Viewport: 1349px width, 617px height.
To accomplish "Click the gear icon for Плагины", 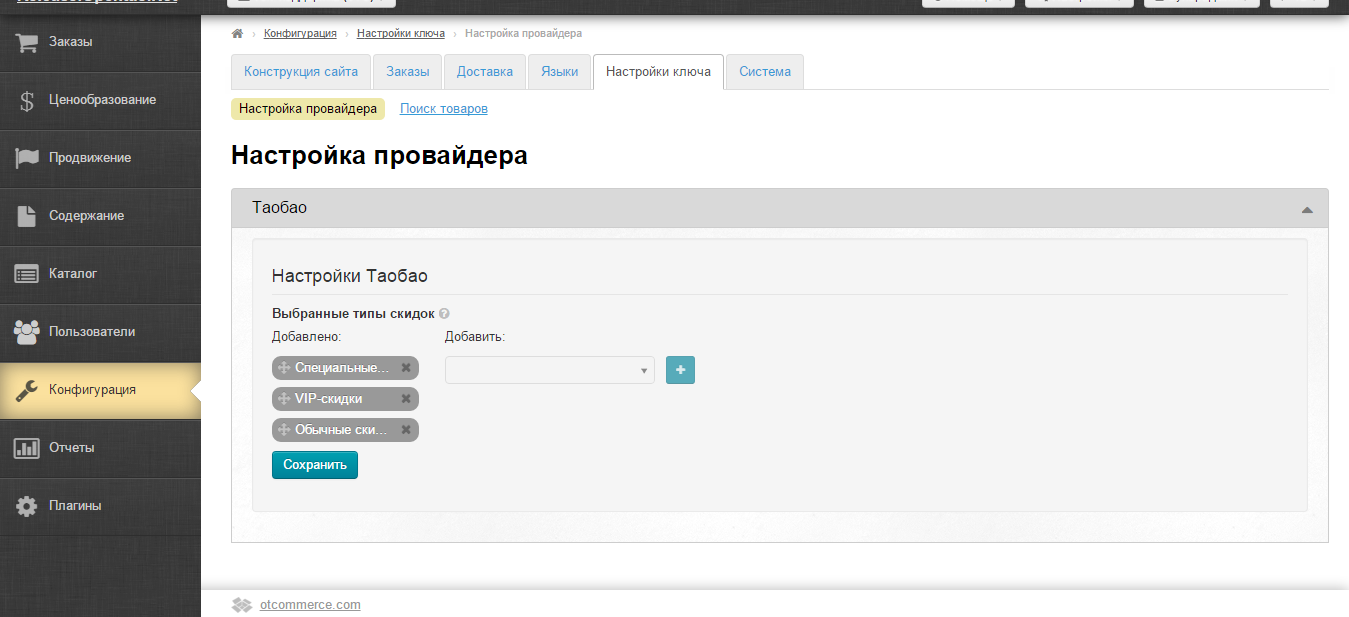I will point(27,506).
